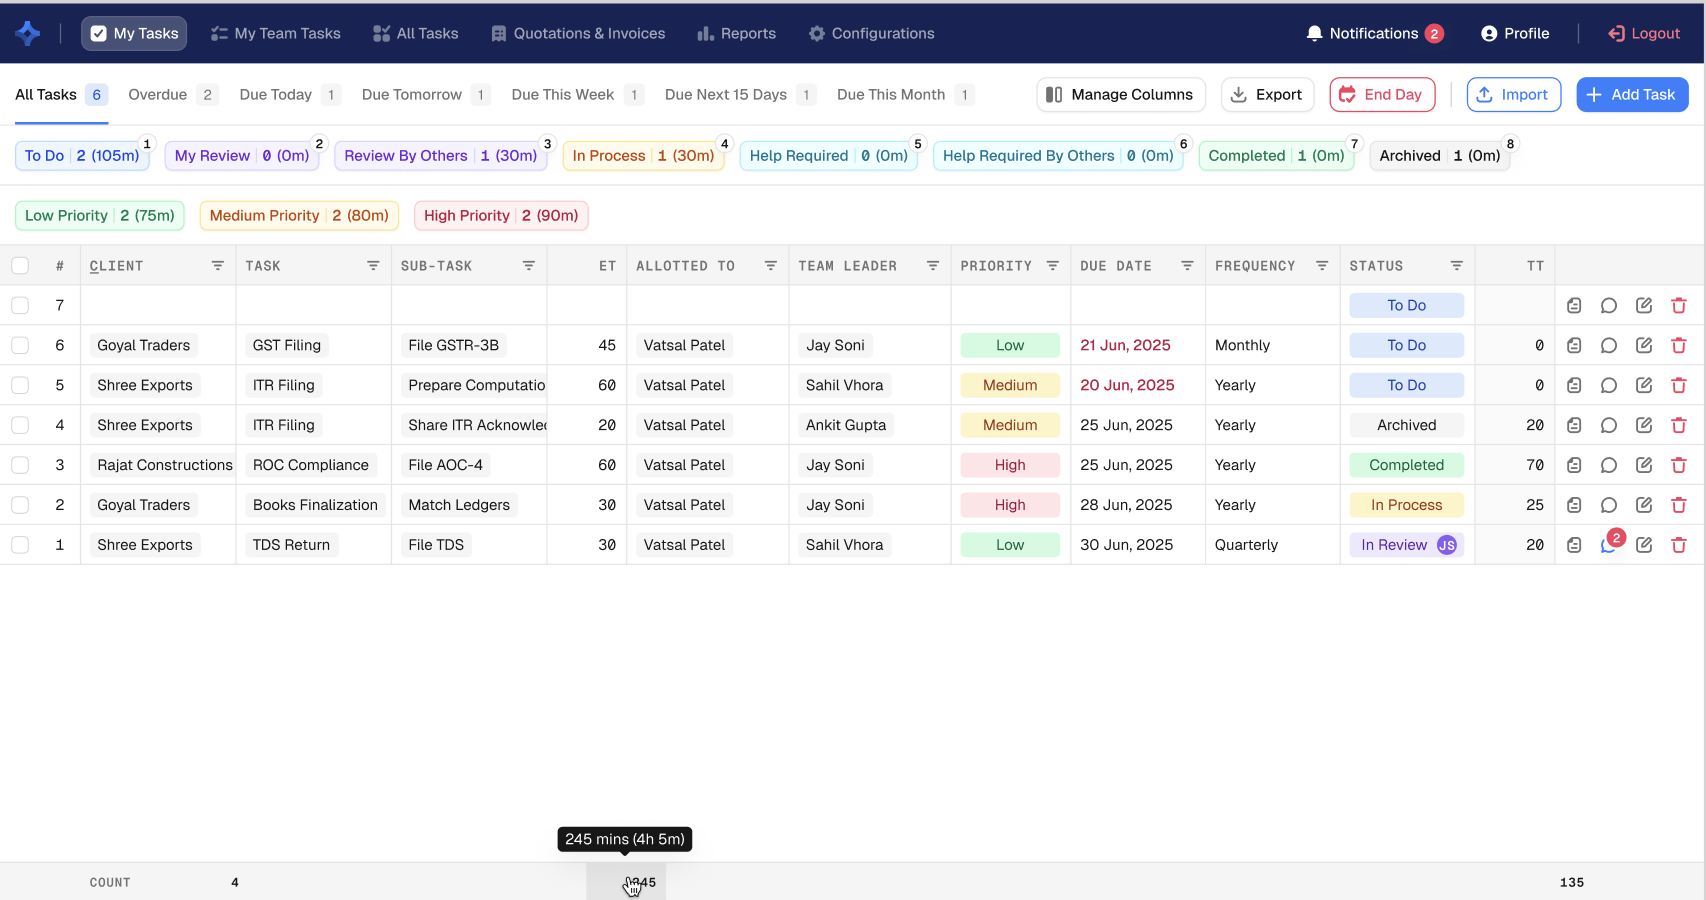The image size is (1706, 900).
Task: Select all rows with header checkbox
Action: click(x=20, y=266)
